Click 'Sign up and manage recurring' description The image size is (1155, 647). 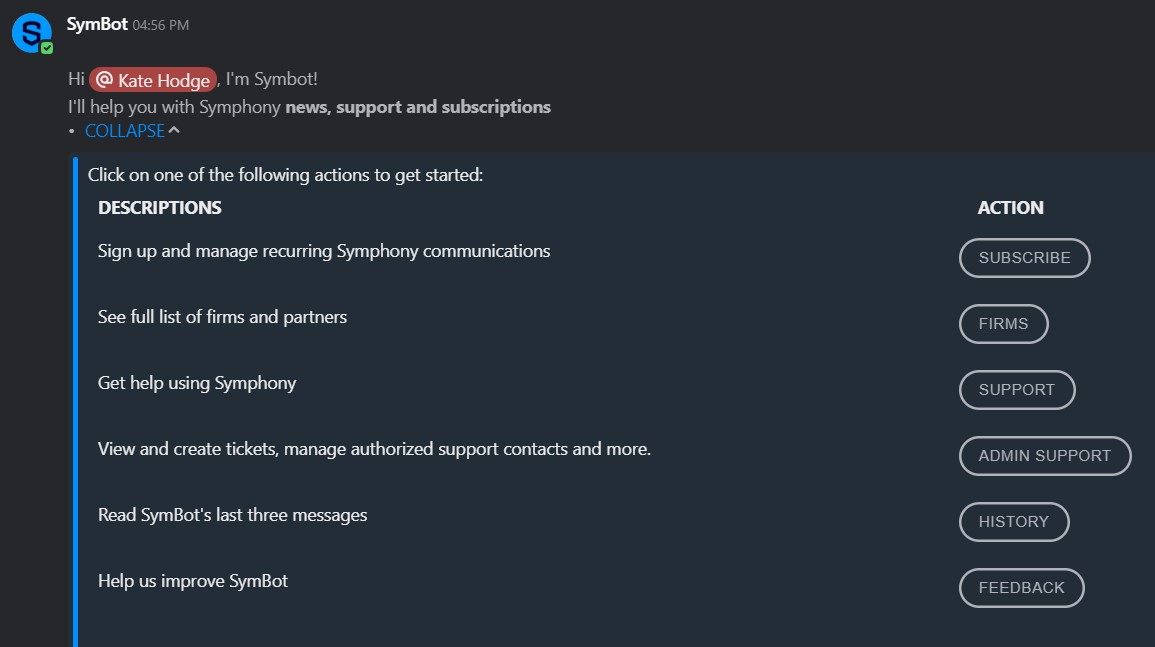click(324, 251)
